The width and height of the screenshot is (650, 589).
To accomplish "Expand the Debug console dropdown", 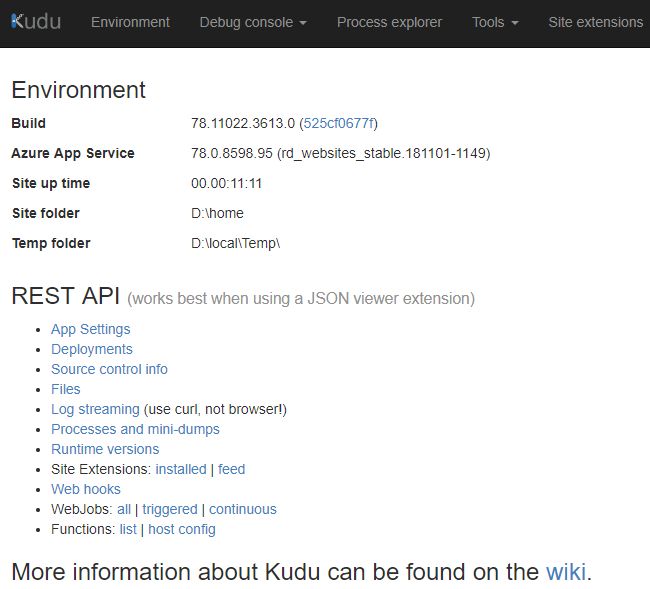I will coord(253,22).
